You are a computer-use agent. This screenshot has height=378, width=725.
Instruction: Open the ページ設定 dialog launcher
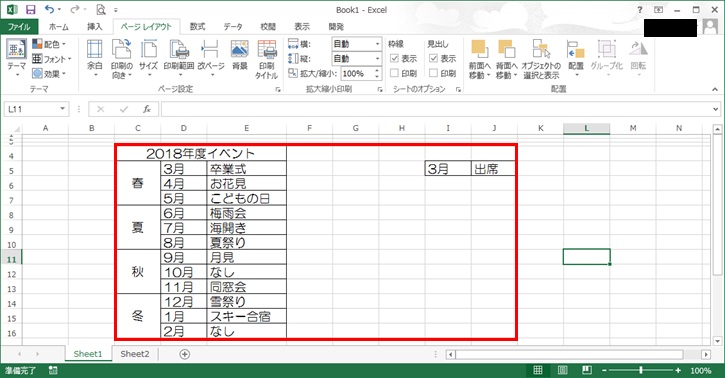point(278,90)
